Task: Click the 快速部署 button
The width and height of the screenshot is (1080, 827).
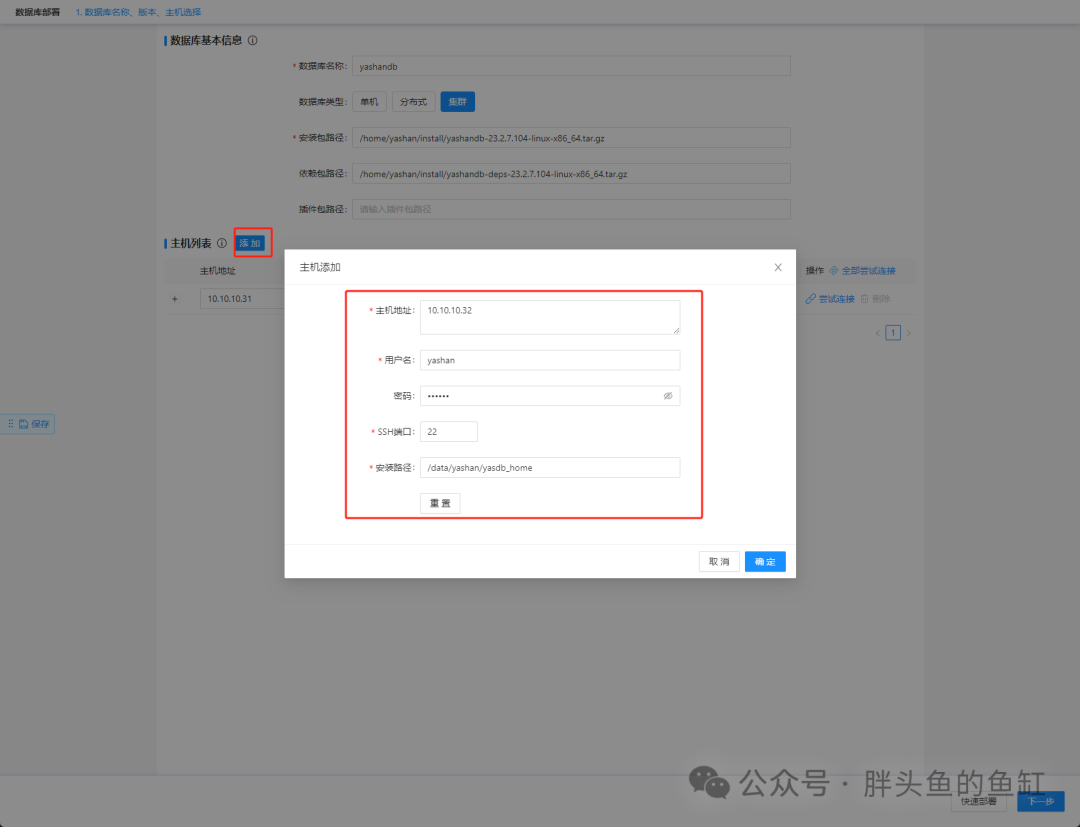Action: point(979,802)
